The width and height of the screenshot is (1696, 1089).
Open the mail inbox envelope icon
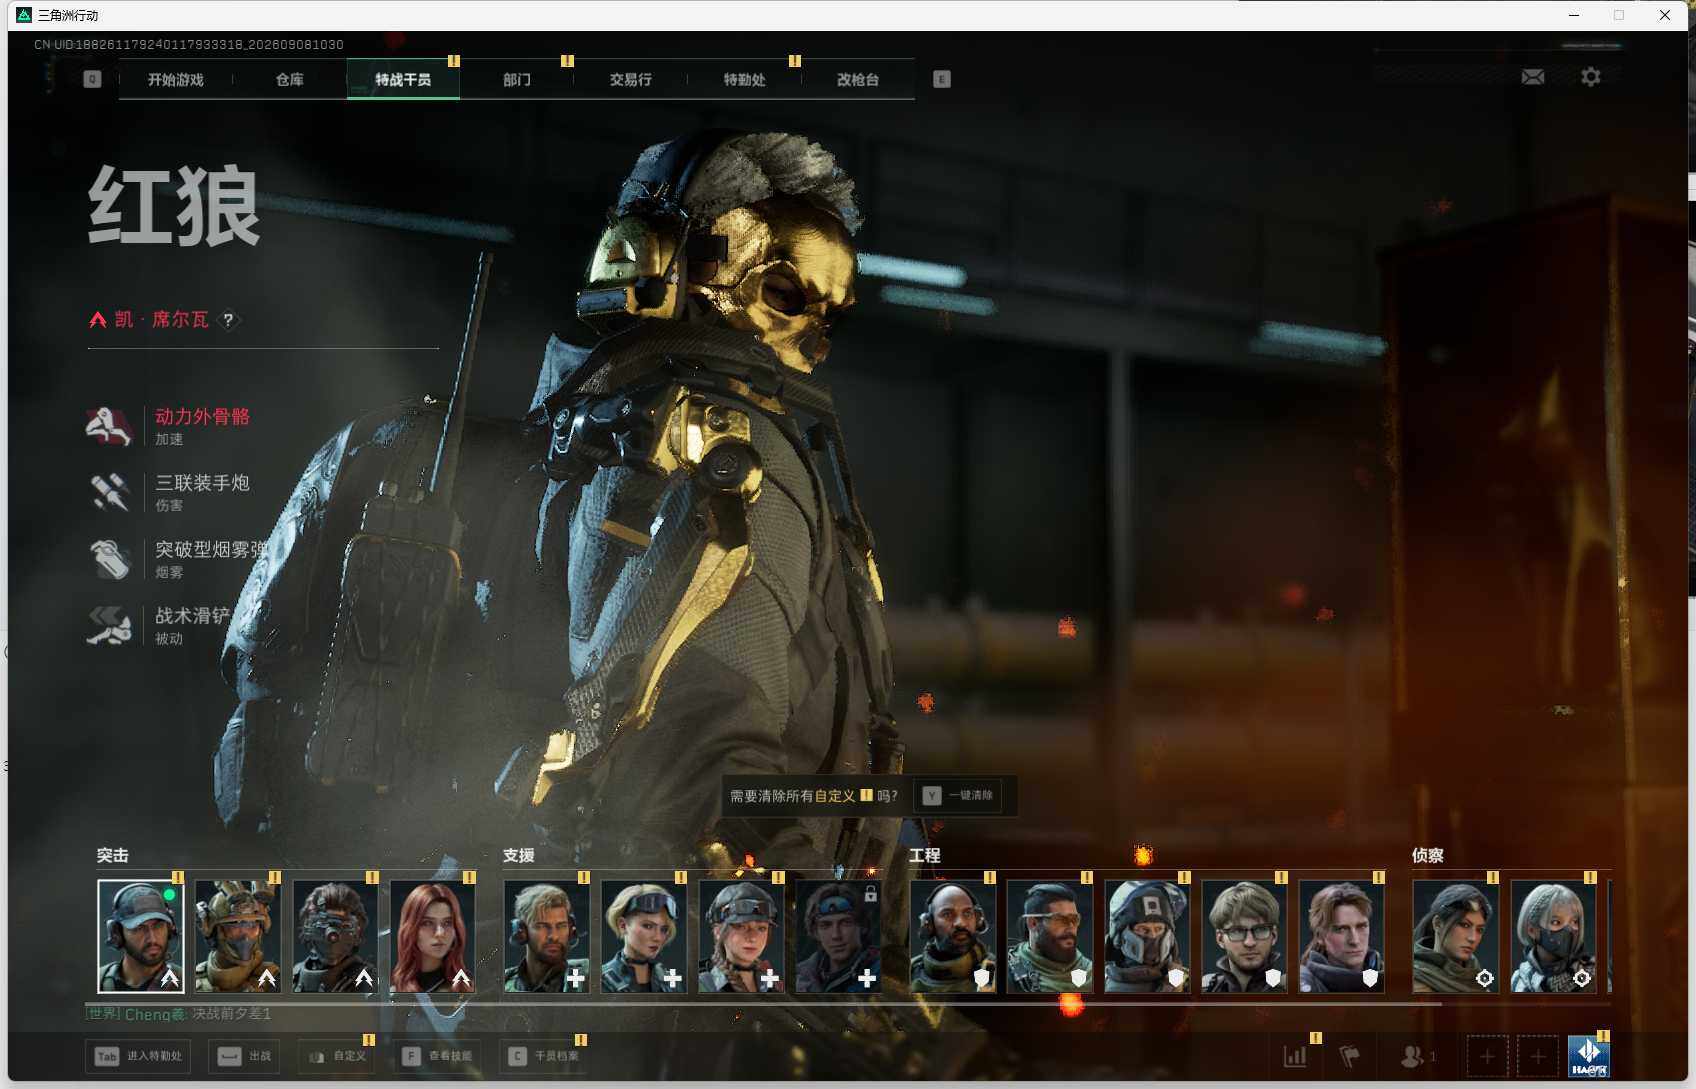pyautogui.click(x=1532, y=77)
